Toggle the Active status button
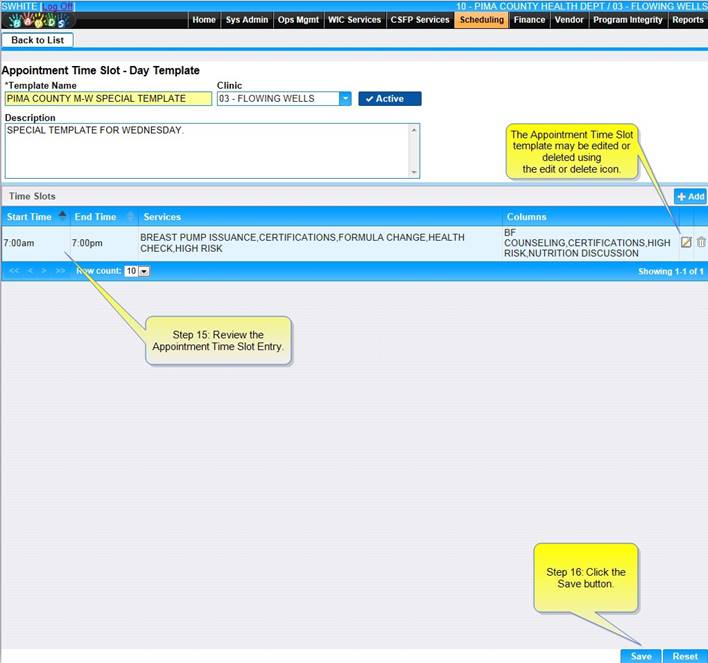Viewport: 708px width, 663px height. [x=389, y=99]
